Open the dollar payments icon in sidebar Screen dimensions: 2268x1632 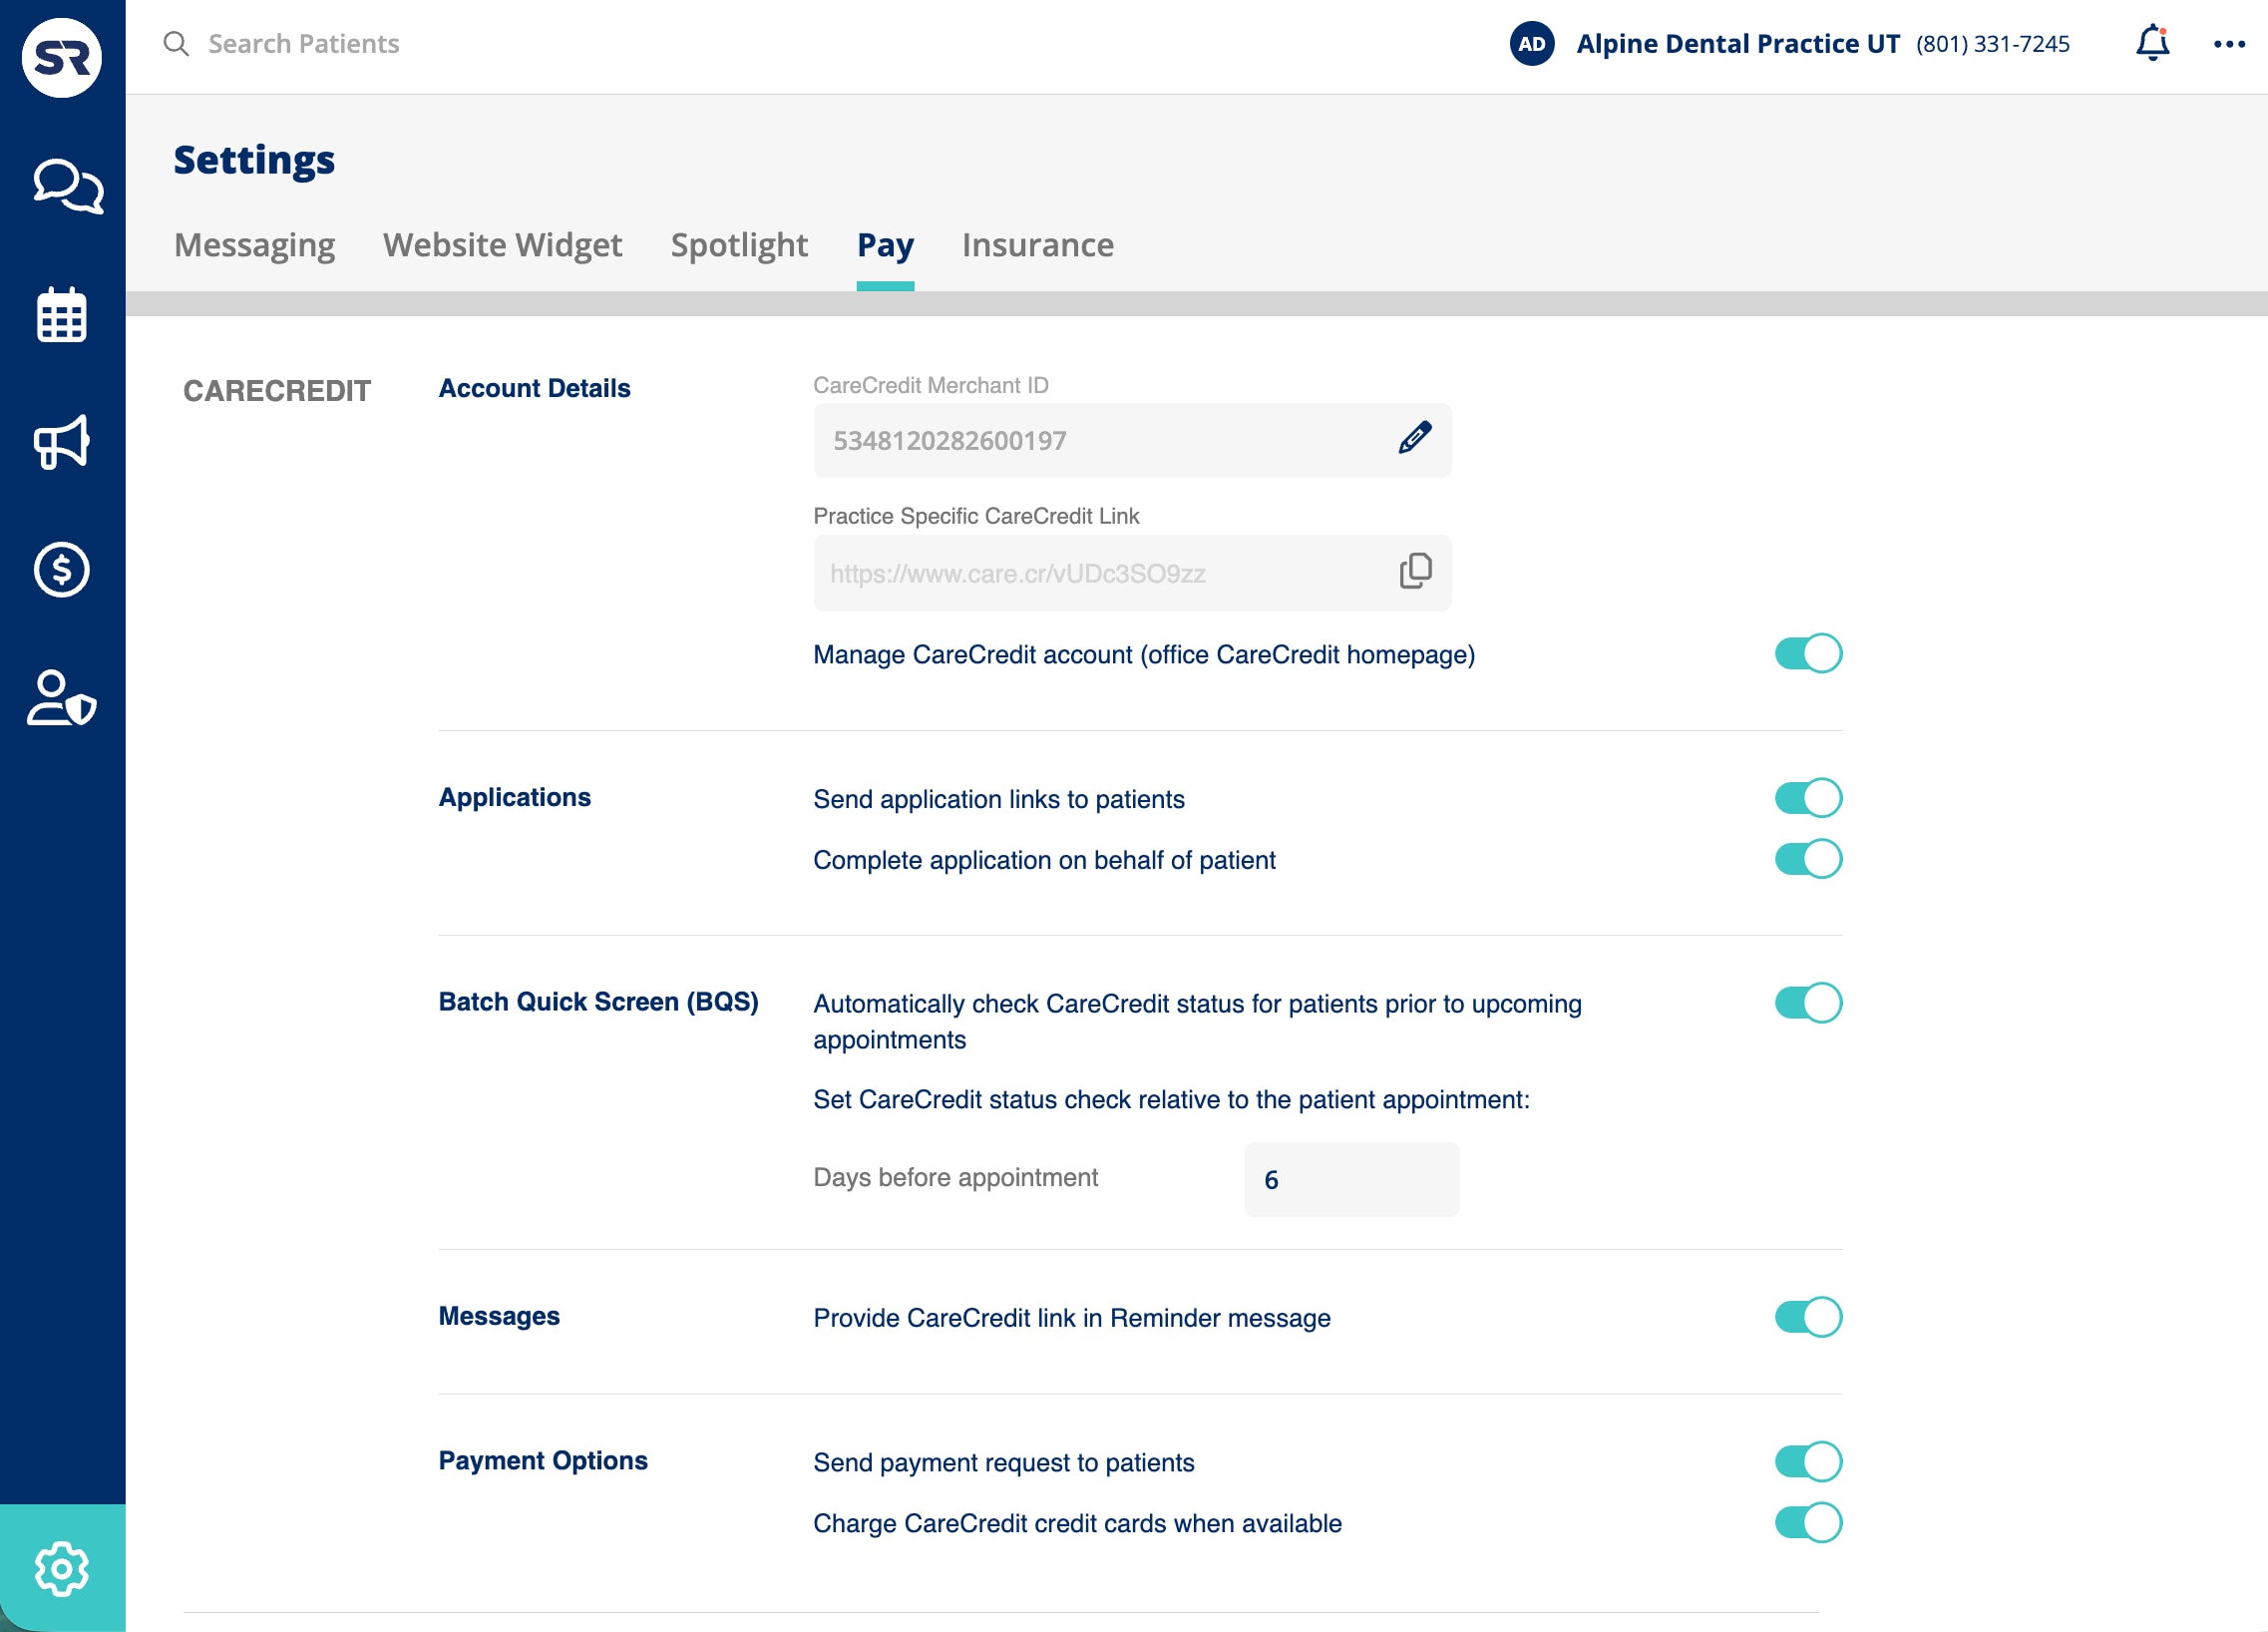click(x=62, y=570)
